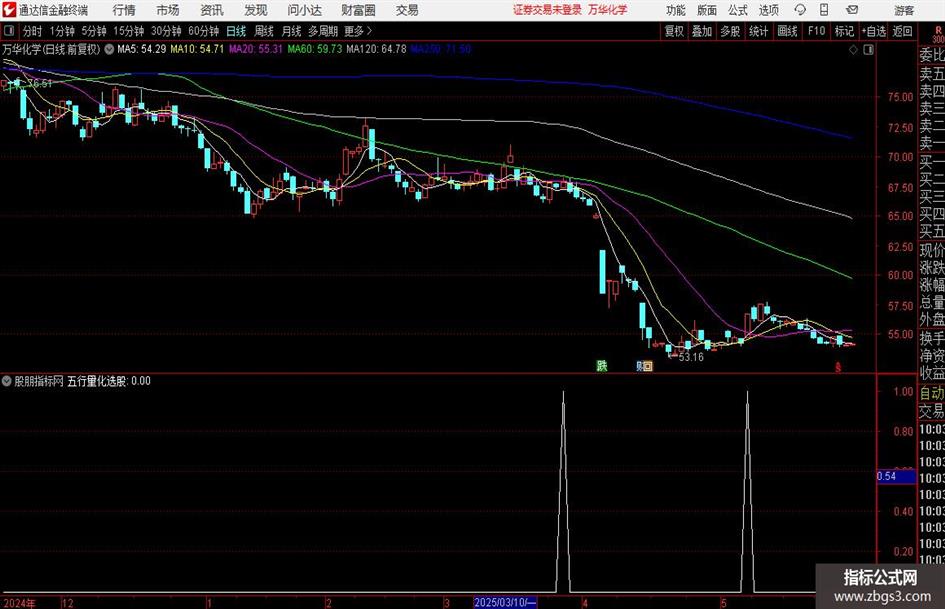The width and height of the screenshot is (945, 609).
Task: Click the Tongdaxin red logo icon
Action: [x=9, y=10]
